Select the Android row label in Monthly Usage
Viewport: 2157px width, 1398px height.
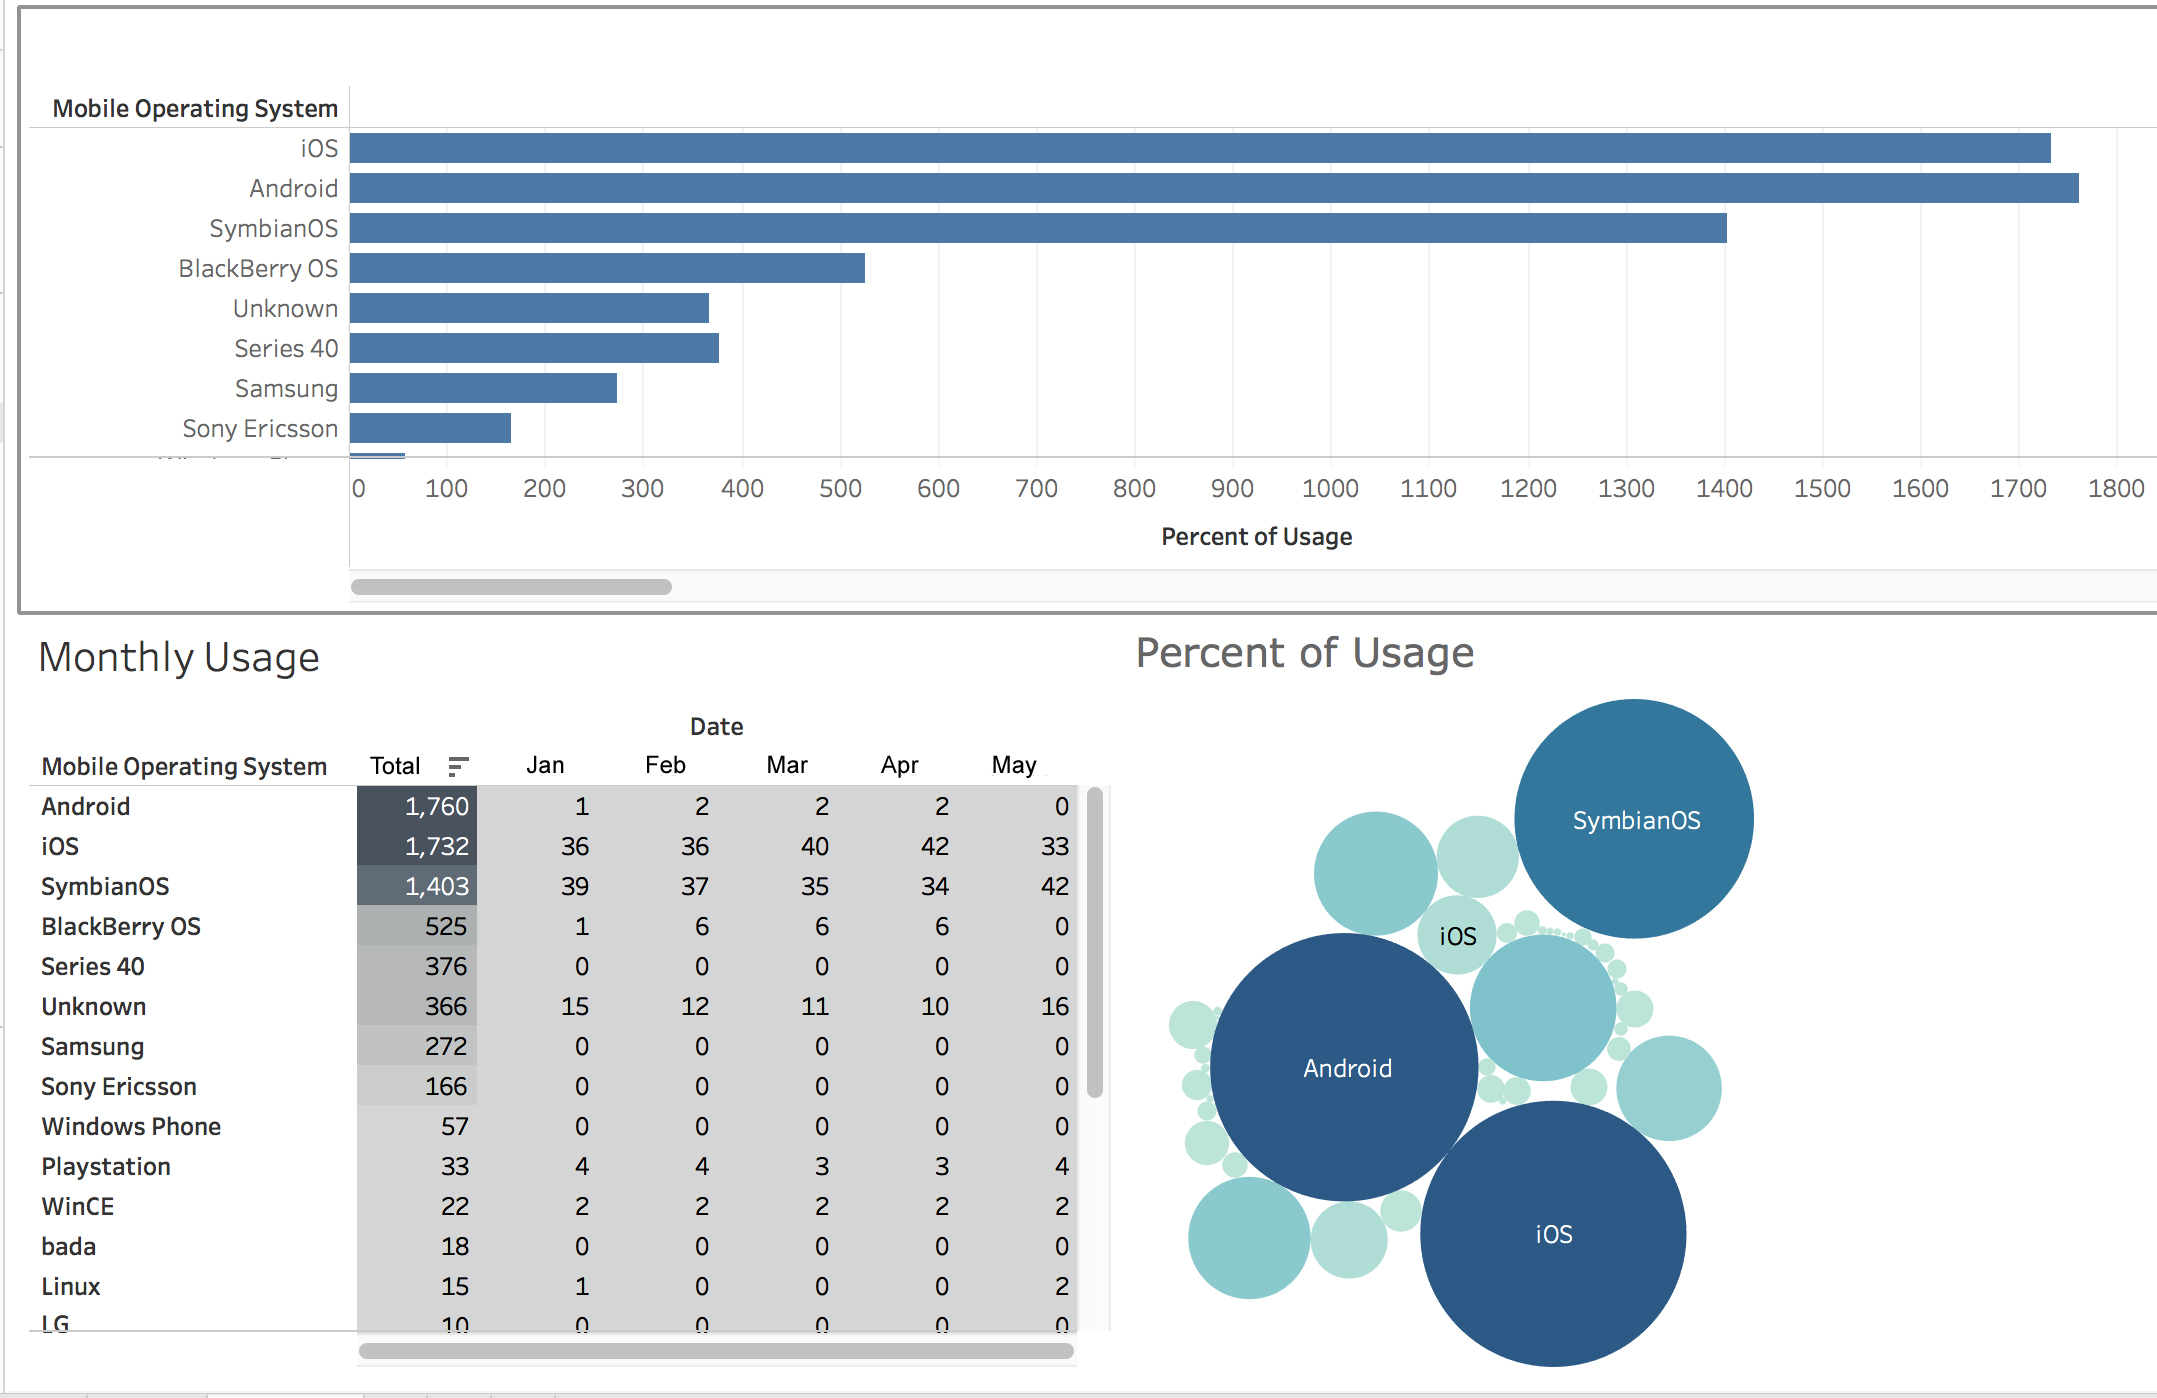click(x=85, y=806)
